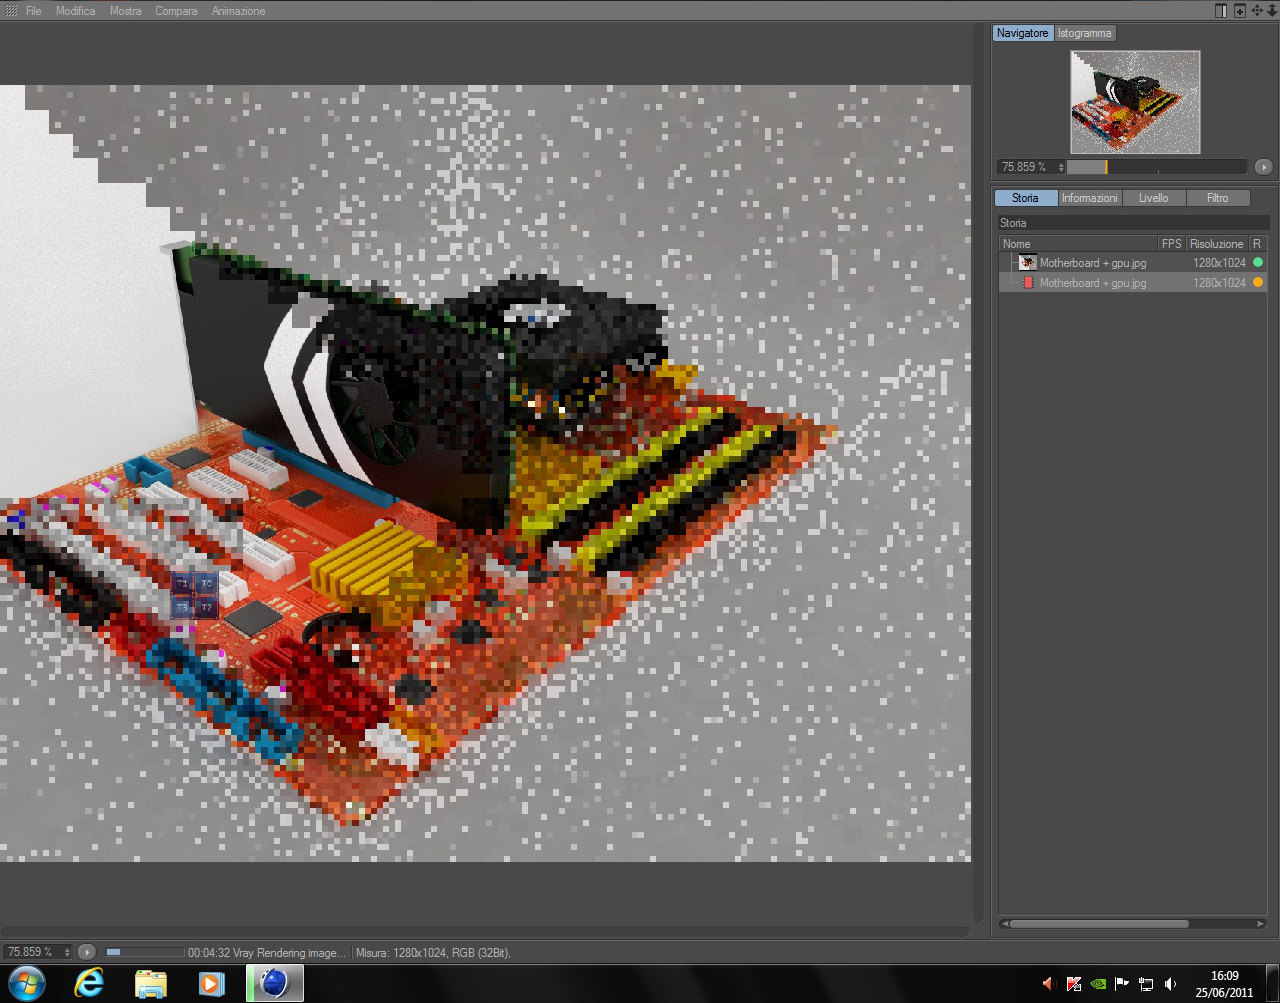Viewport: 1280px width, 1003px height.
Task: Click the R column header
Action: point(1258,244)
